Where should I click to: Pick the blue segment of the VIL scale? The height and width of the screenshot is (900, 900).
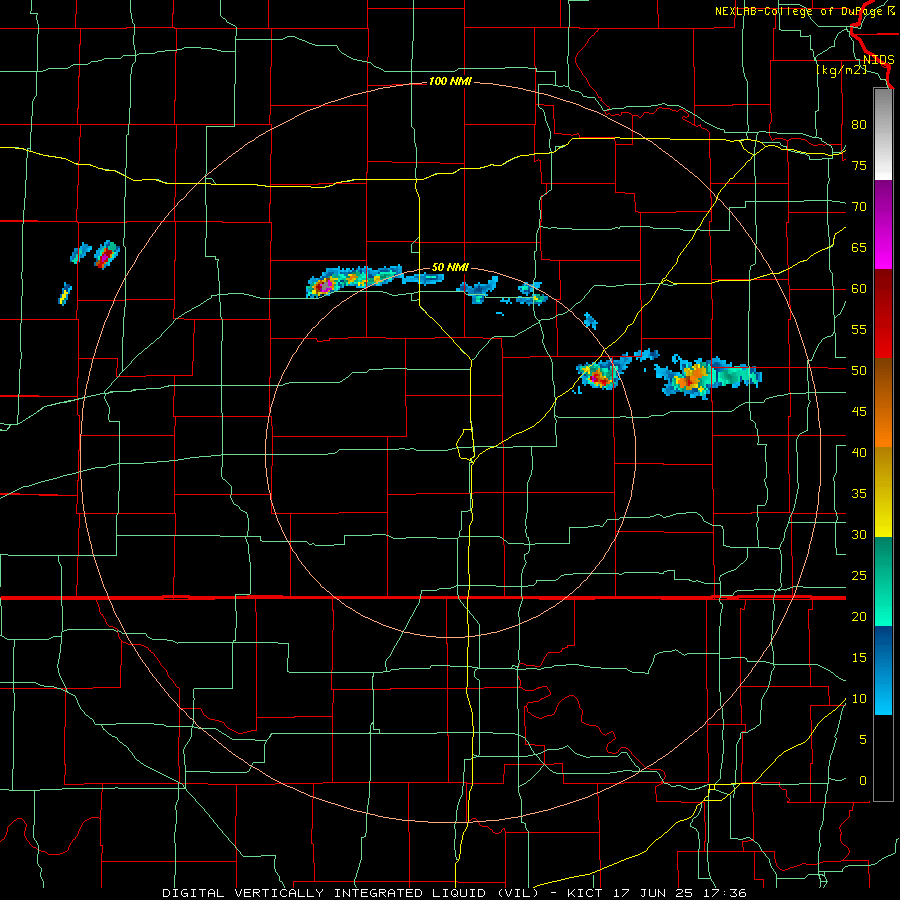(883, 670)
